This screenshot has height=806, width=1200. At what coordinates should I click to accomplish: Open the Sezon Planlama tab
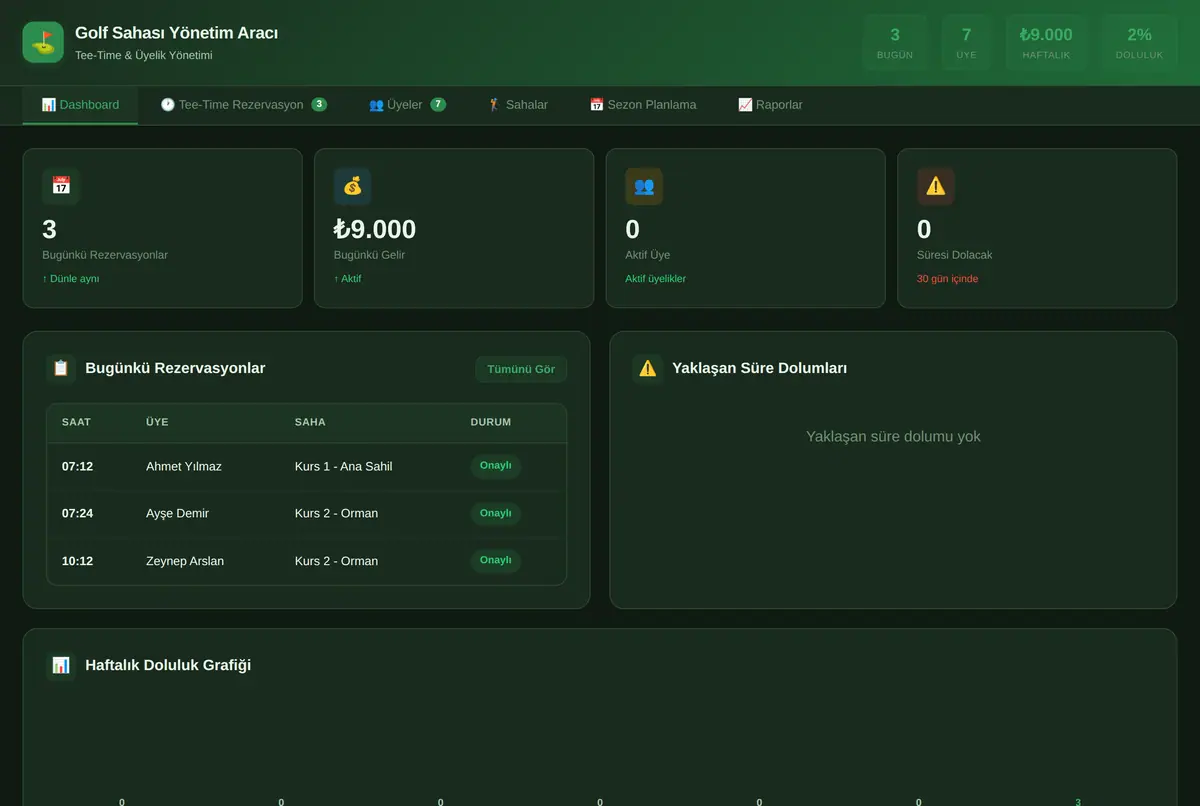tap(643, 105)
